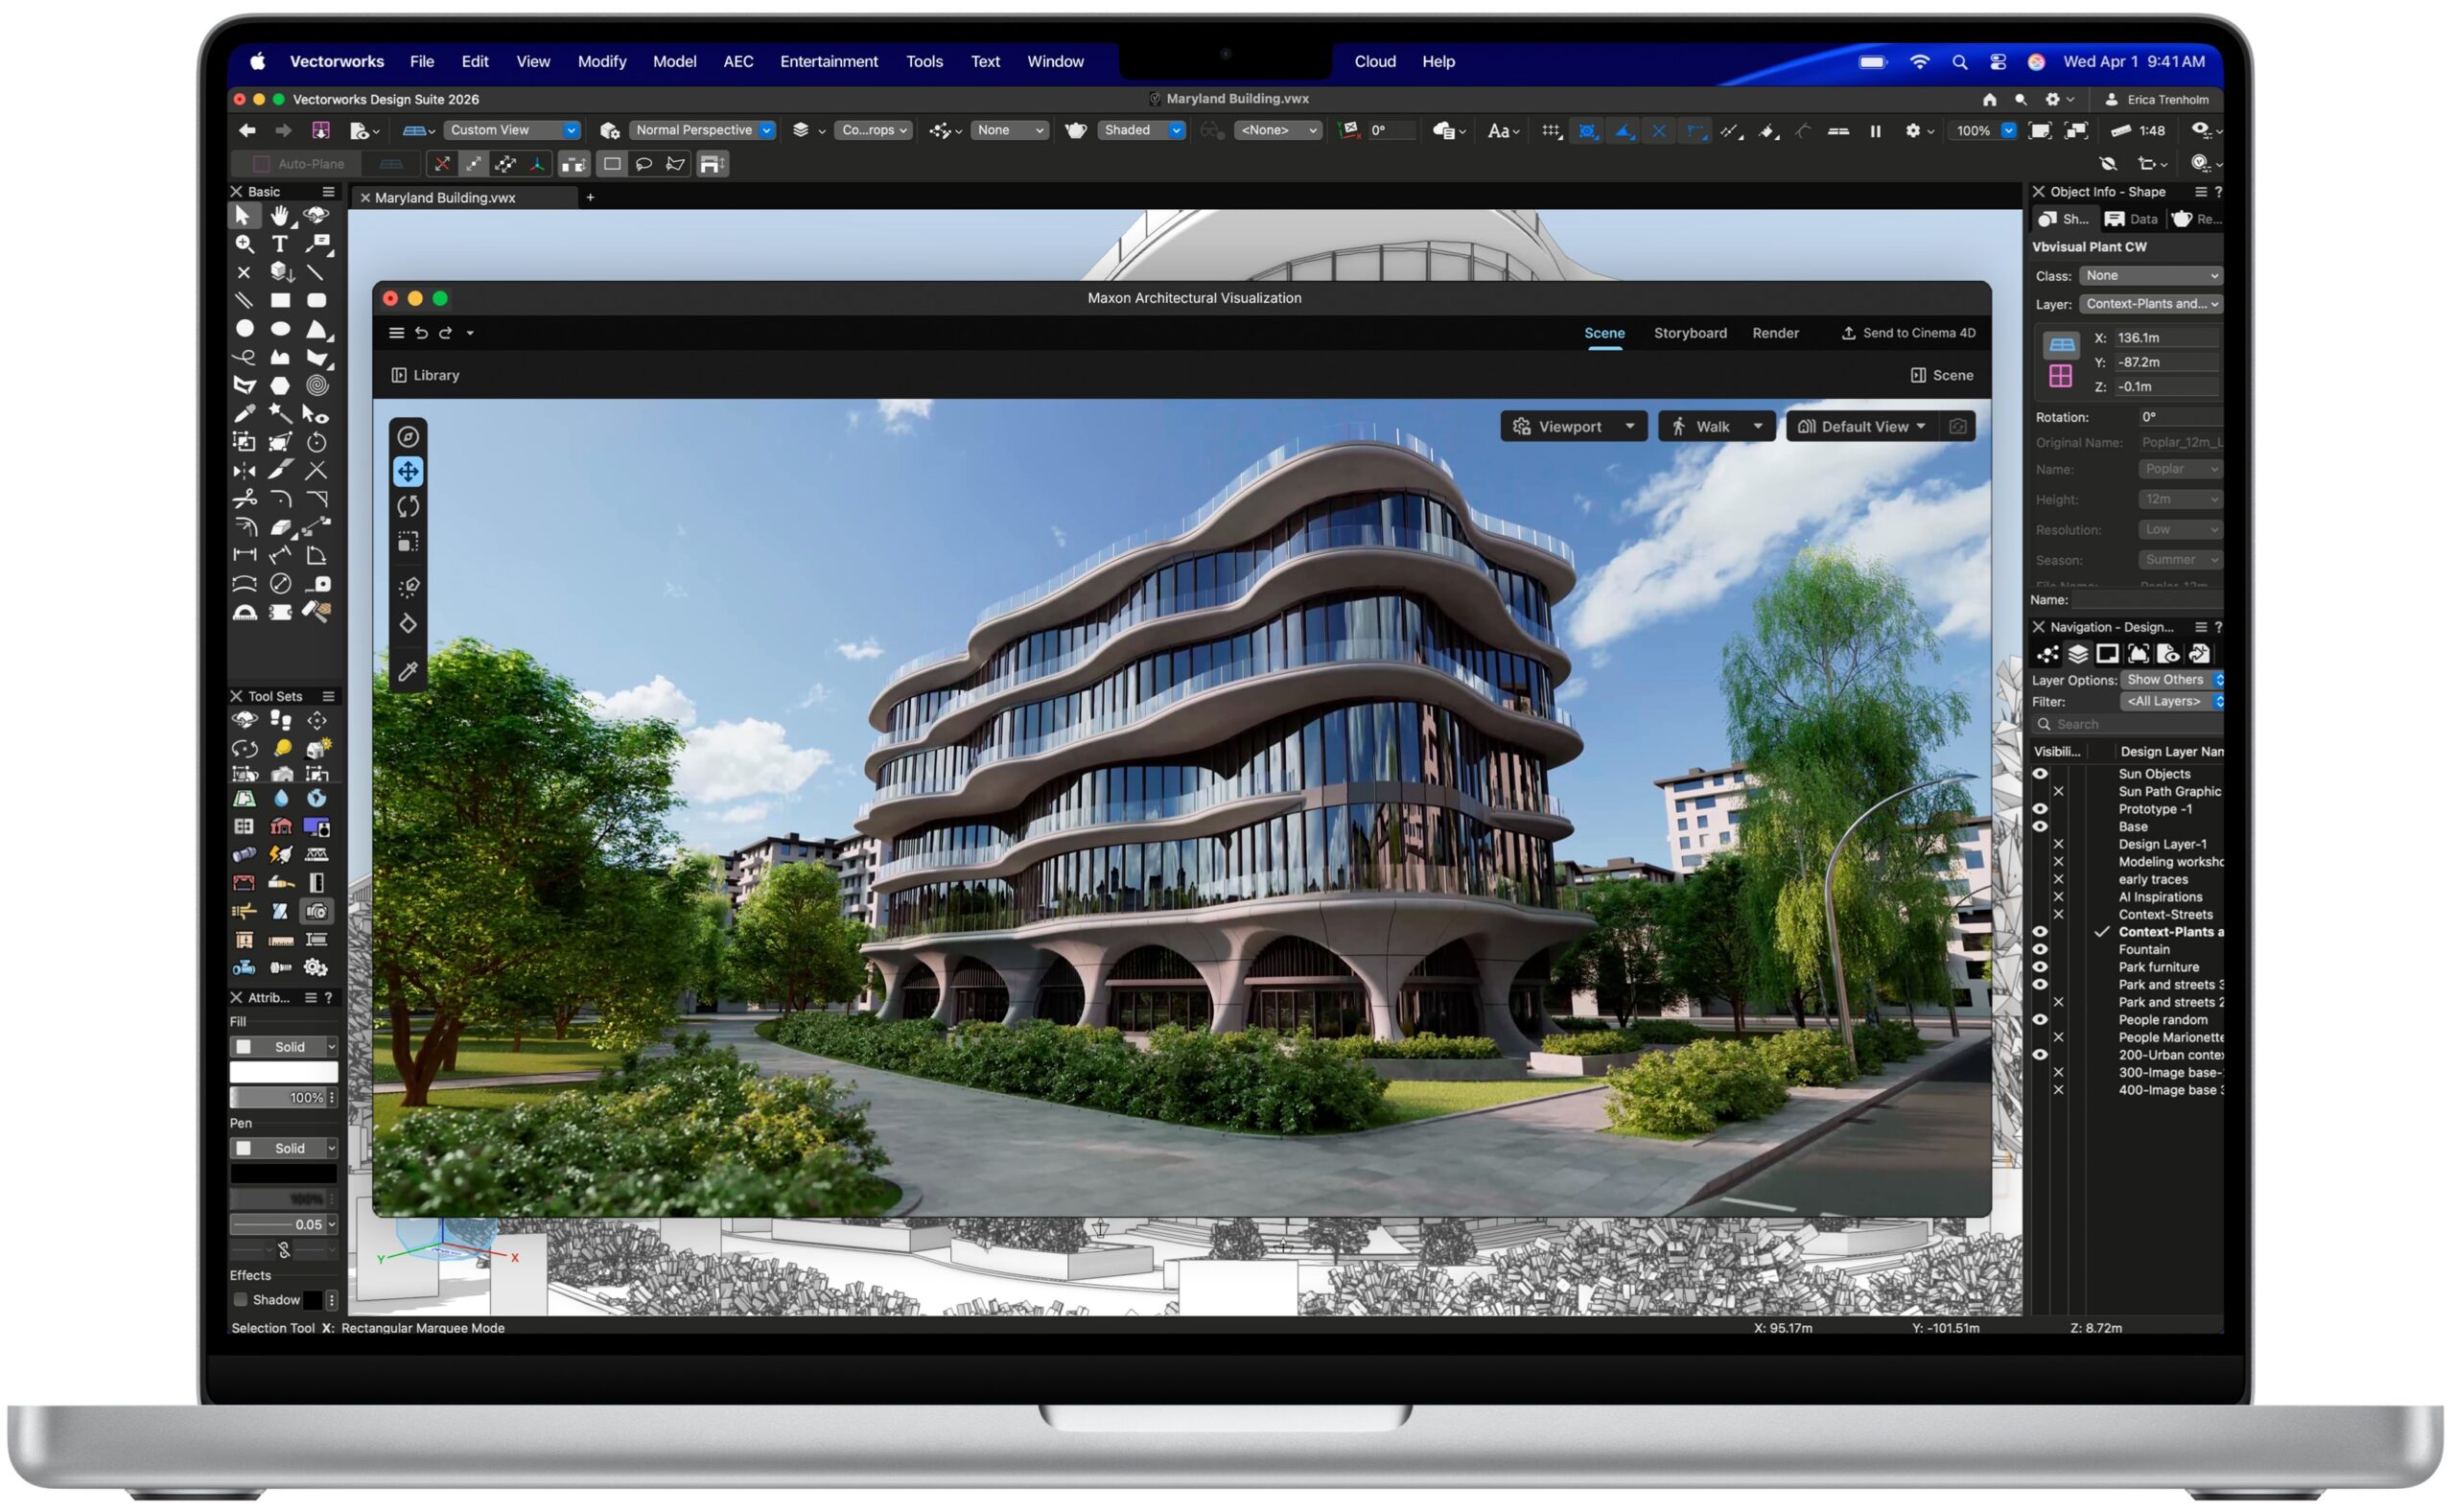Select the Rotate tool in the Maxon toolbar
The width and height of the screenshot is (2455, 1512).
tap(408, 506)
